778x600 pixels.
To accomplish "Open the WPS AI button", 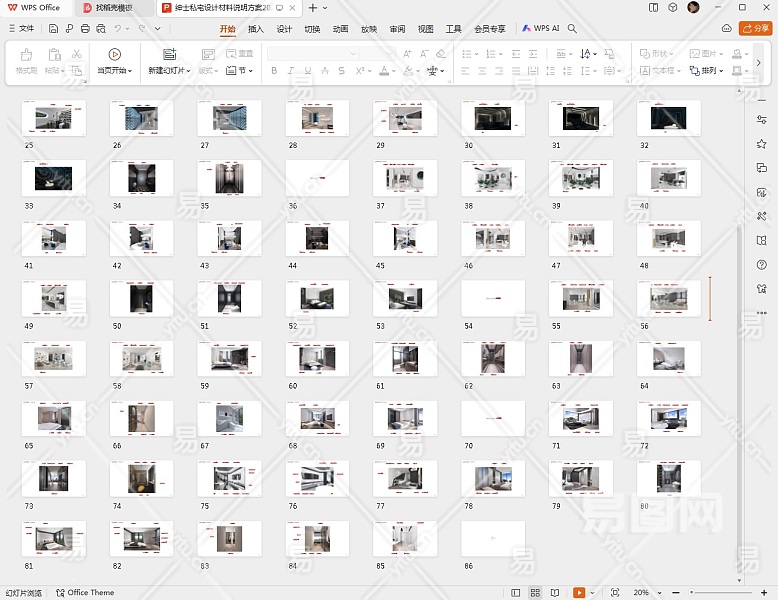I will pyautogui.click(x=541, y=29).
